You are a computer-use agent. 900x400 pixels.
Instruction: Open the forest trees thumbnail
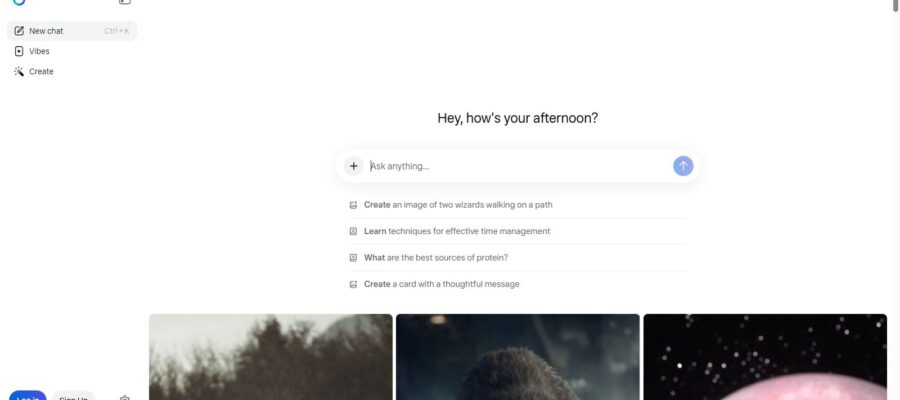tap(271, 357)
